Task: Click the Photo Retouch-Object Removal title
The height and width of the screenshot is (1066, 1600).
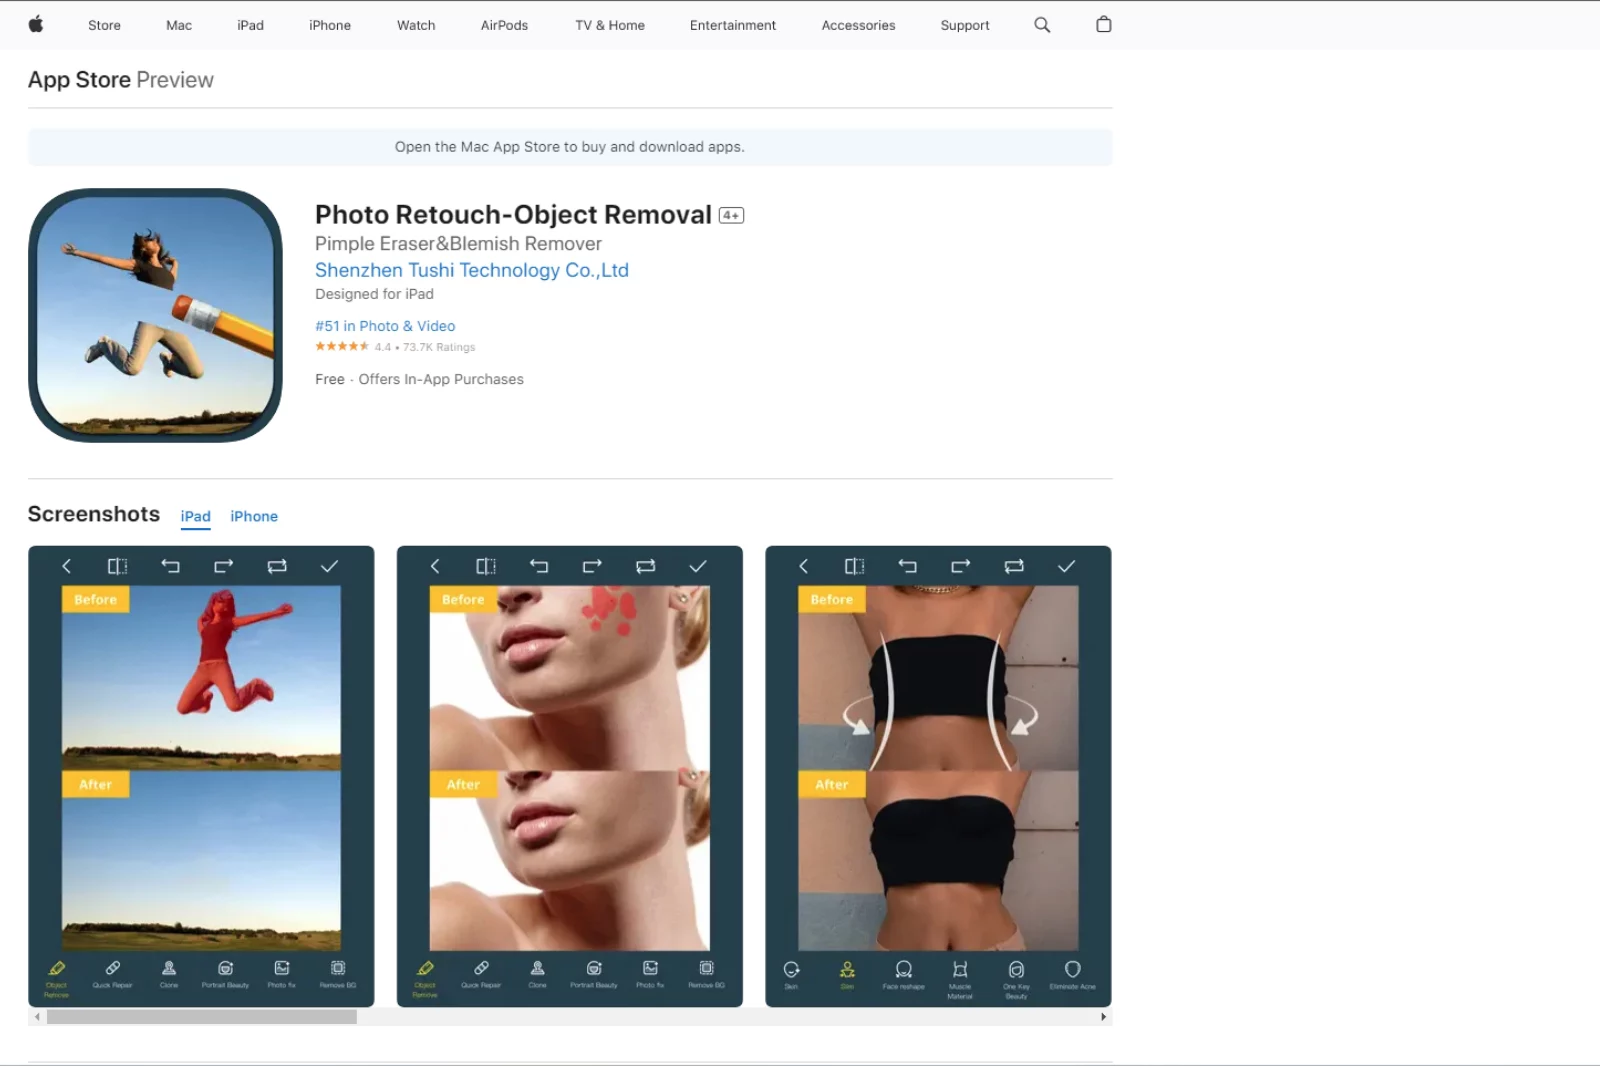Action: tap(513, 214)
